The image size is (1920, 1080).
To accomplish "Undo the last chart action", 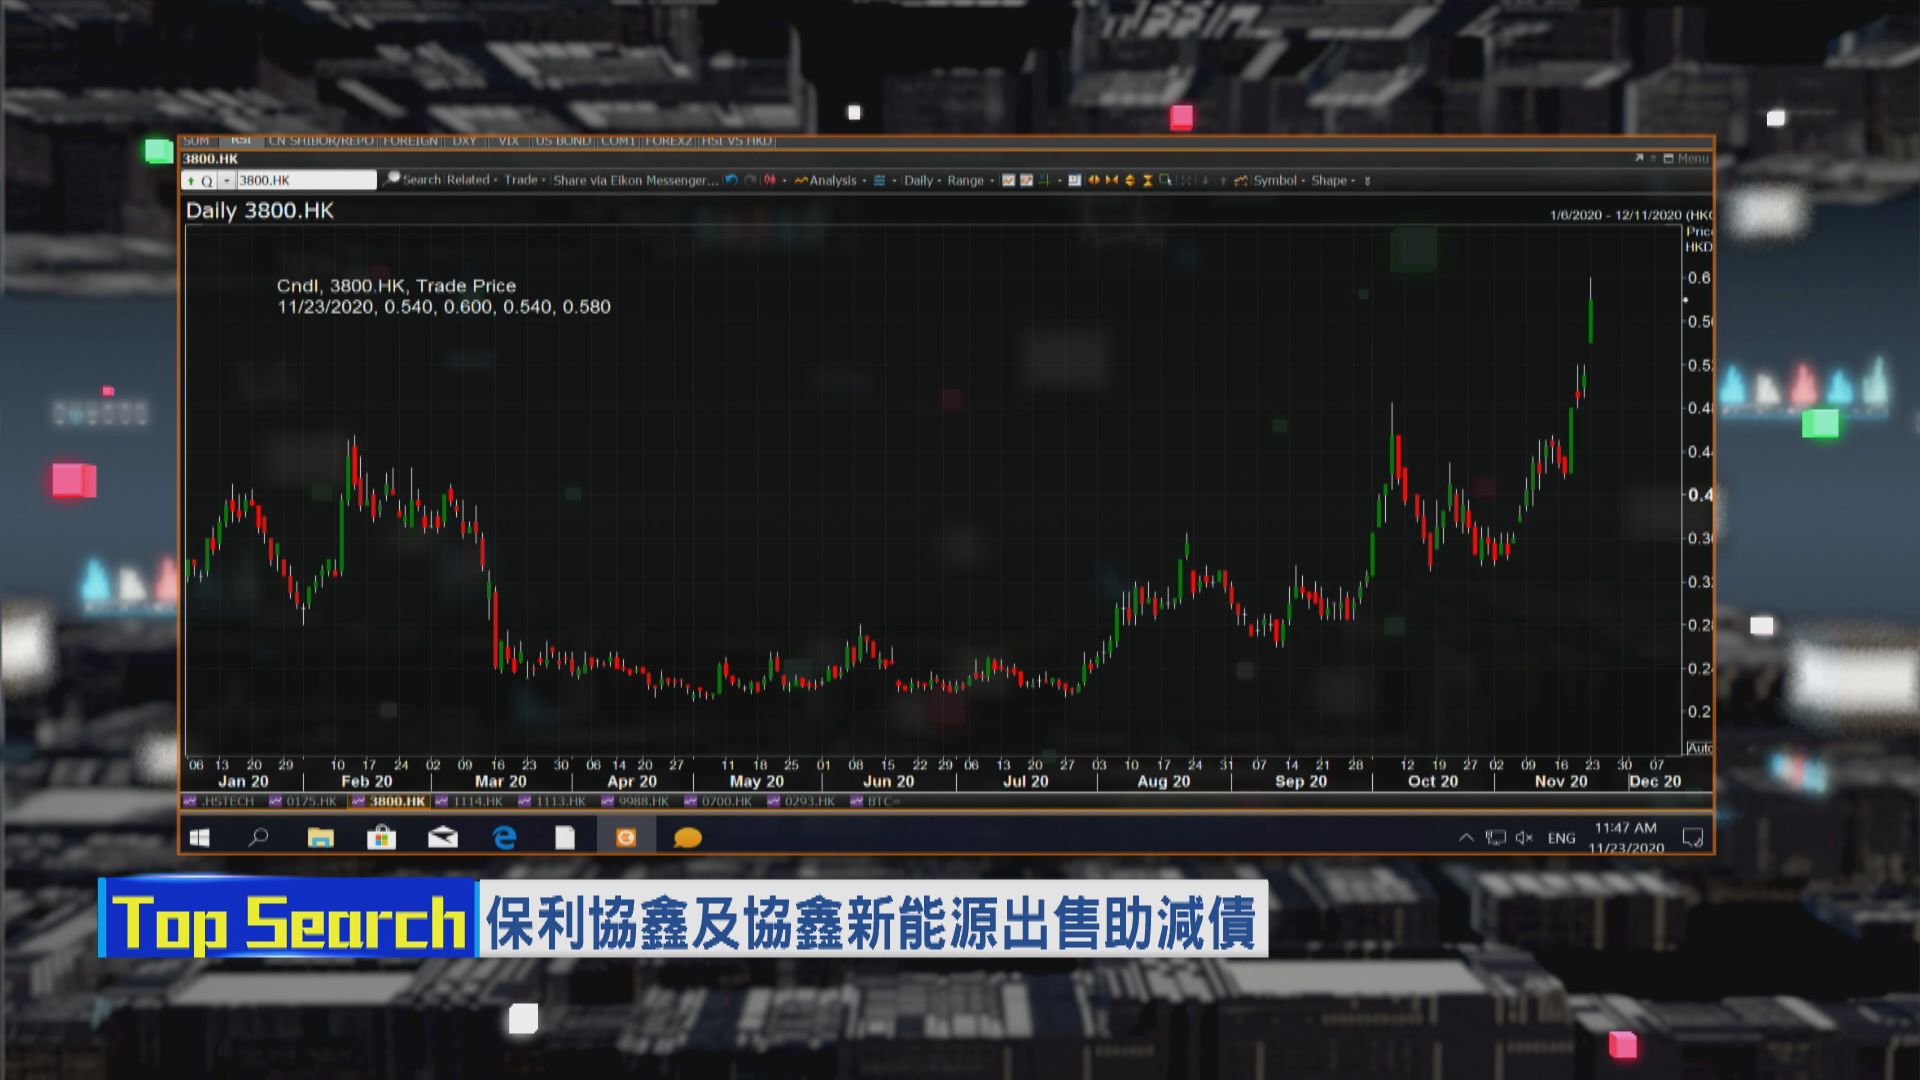I will coord(731,180).
